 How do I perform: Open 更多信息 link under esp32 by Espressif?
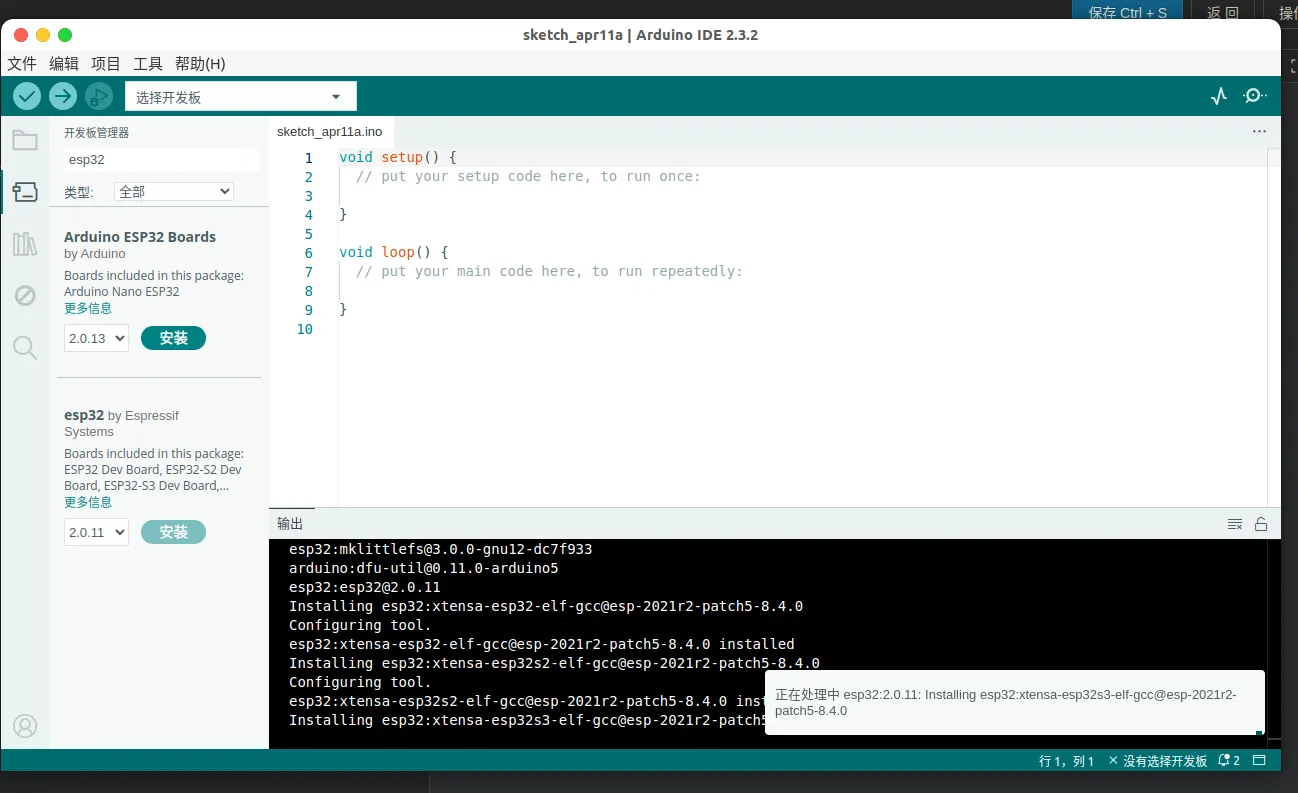[x=88, y=502]
